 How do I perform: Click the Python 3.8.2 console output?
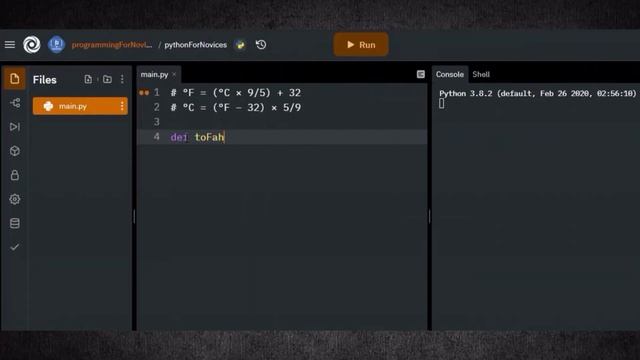point(538,93)
